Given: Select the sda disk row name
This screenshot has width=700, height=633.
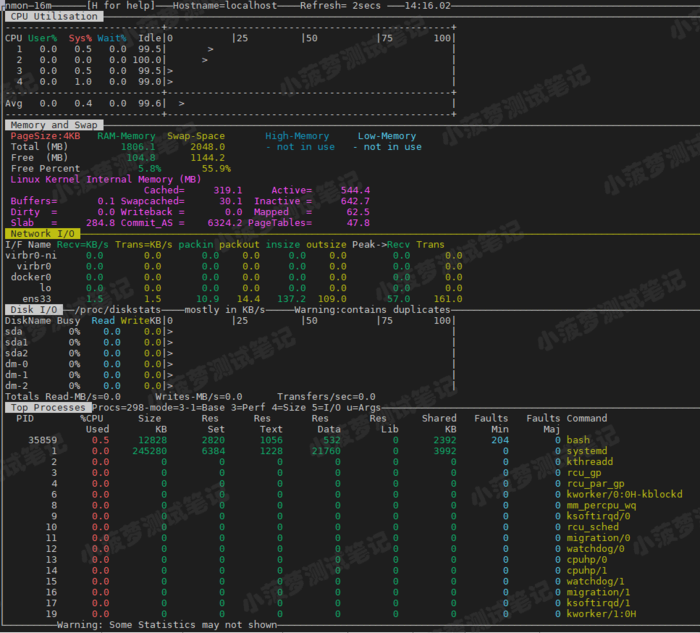Looking at the screenshot, I should click(13, 331).
